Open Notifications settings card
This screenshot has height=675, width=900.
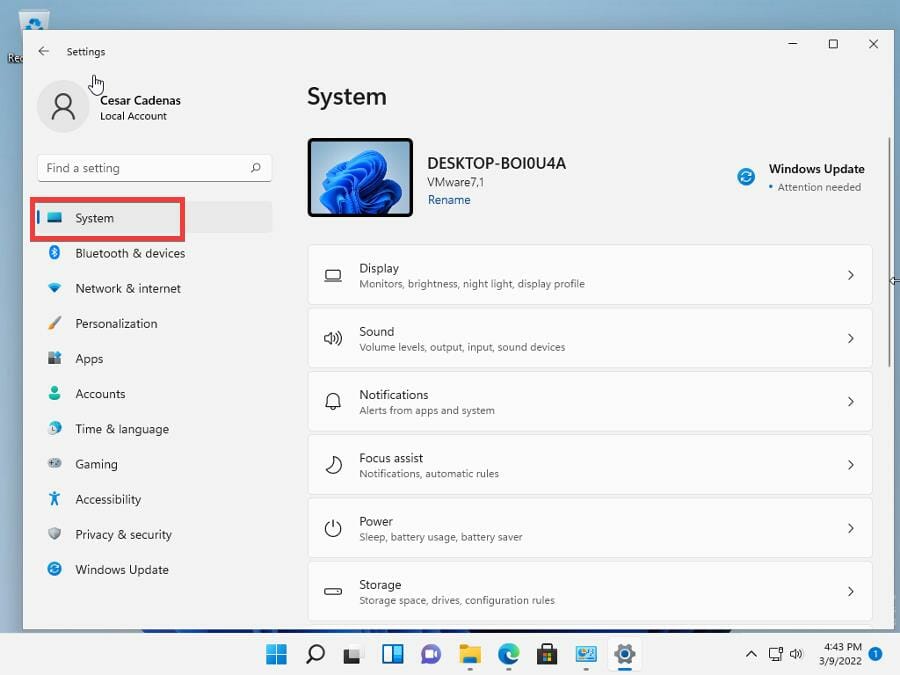(x=590, y=401)
